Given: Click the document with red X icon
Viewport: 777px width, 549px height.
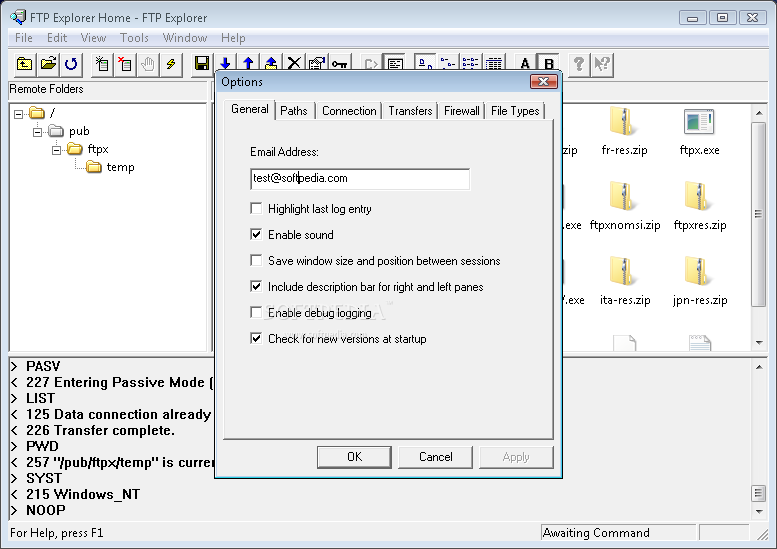Looking at the screenshot, I should pos(125,64).
